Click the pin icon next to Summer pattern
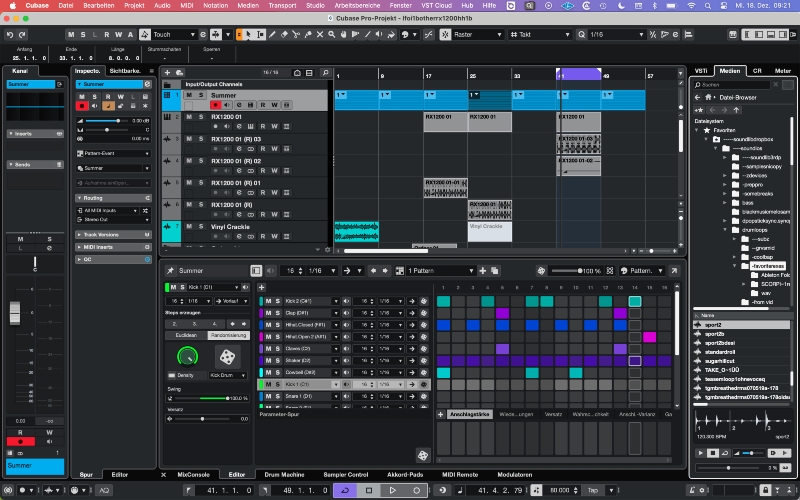 tap(170, 271)
